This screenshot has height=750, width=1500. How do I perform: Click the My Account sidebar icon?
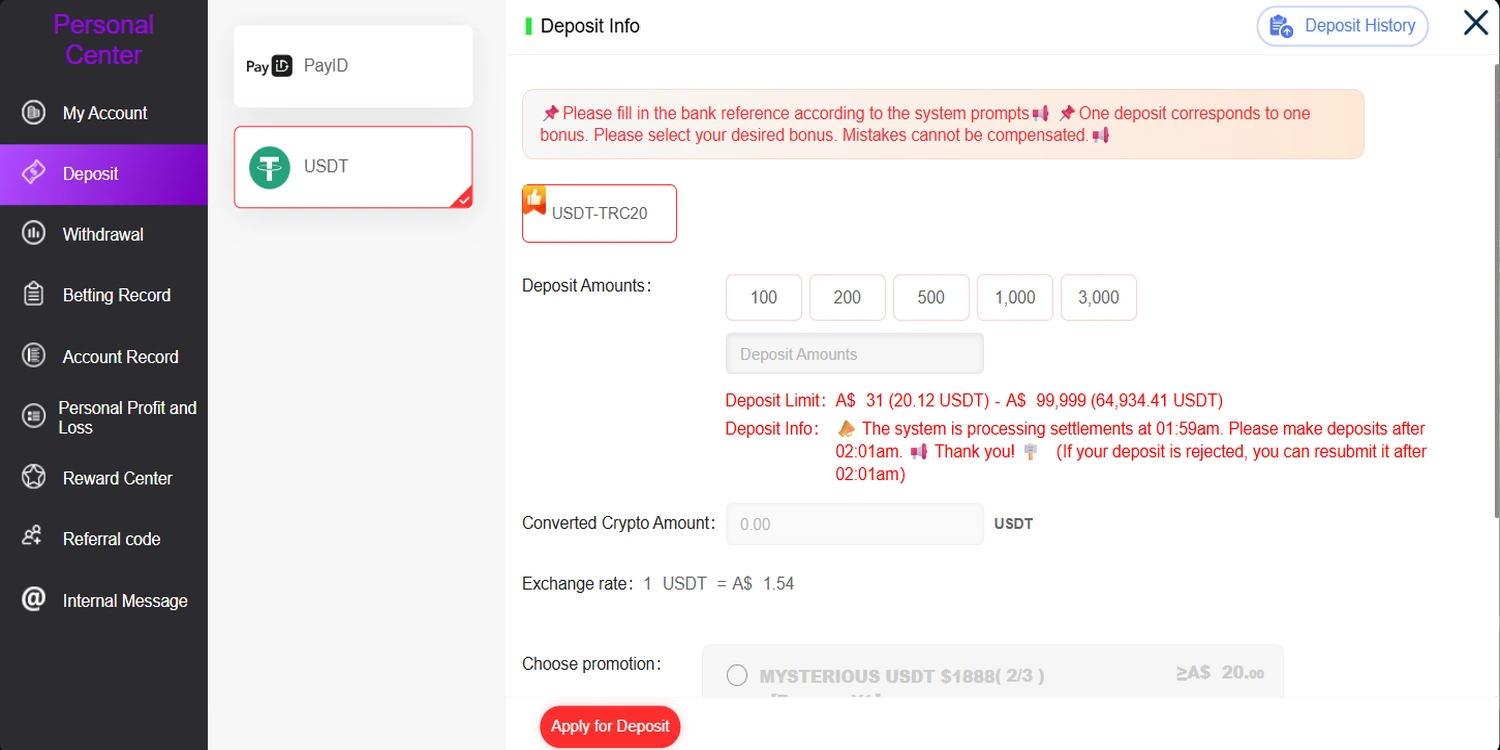34,112
